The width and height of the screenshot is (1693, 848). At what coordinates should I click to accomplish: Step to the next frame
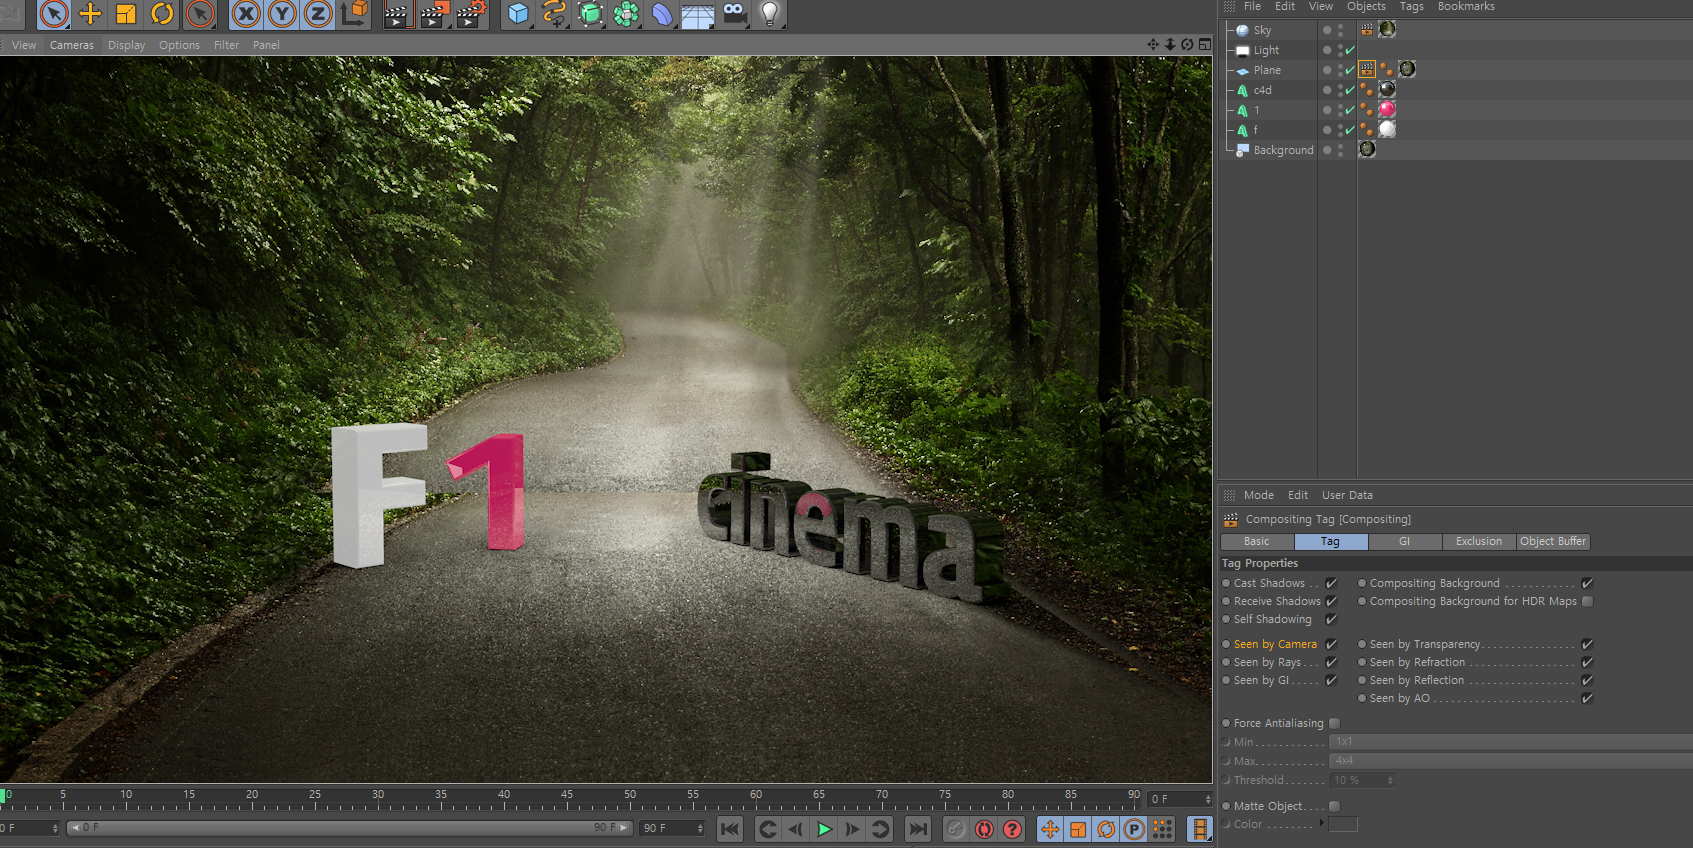tap(852, 829)
